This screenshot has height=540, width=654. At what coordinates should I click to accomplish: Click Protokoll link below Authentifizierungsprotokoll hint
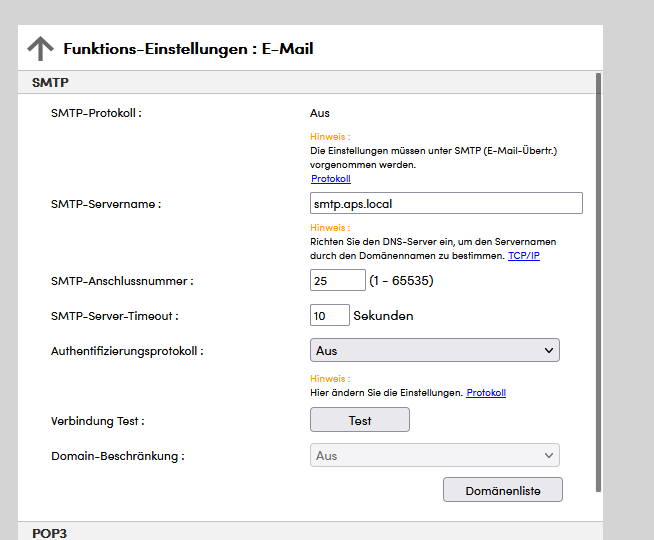486,393
